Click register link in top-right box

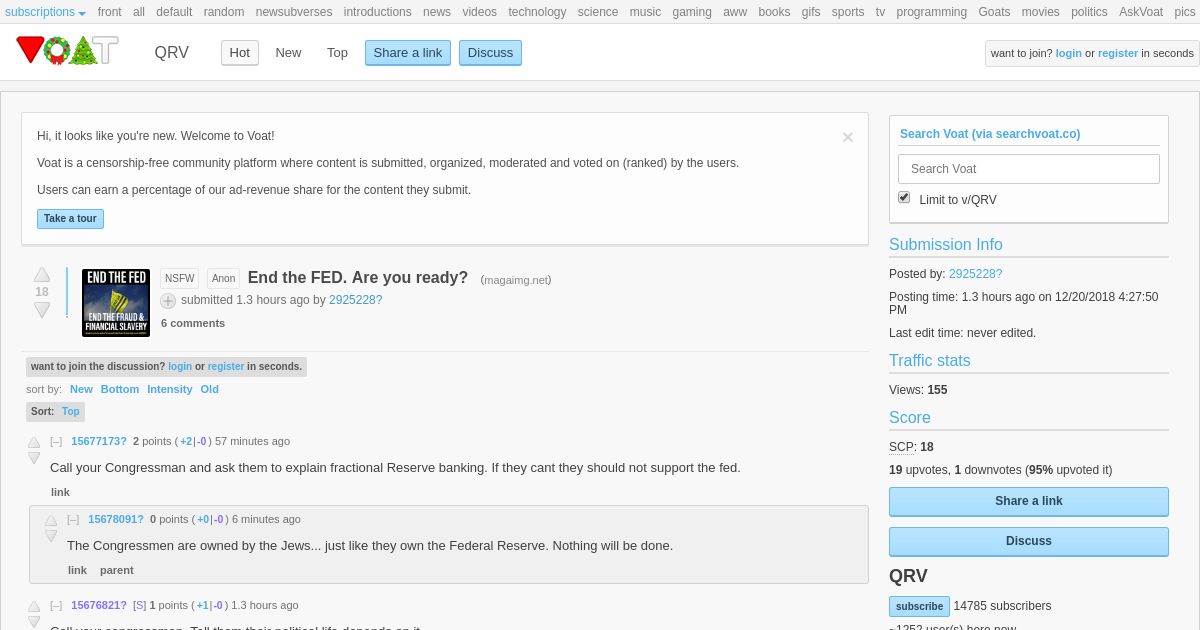[x=1117, y=53]
